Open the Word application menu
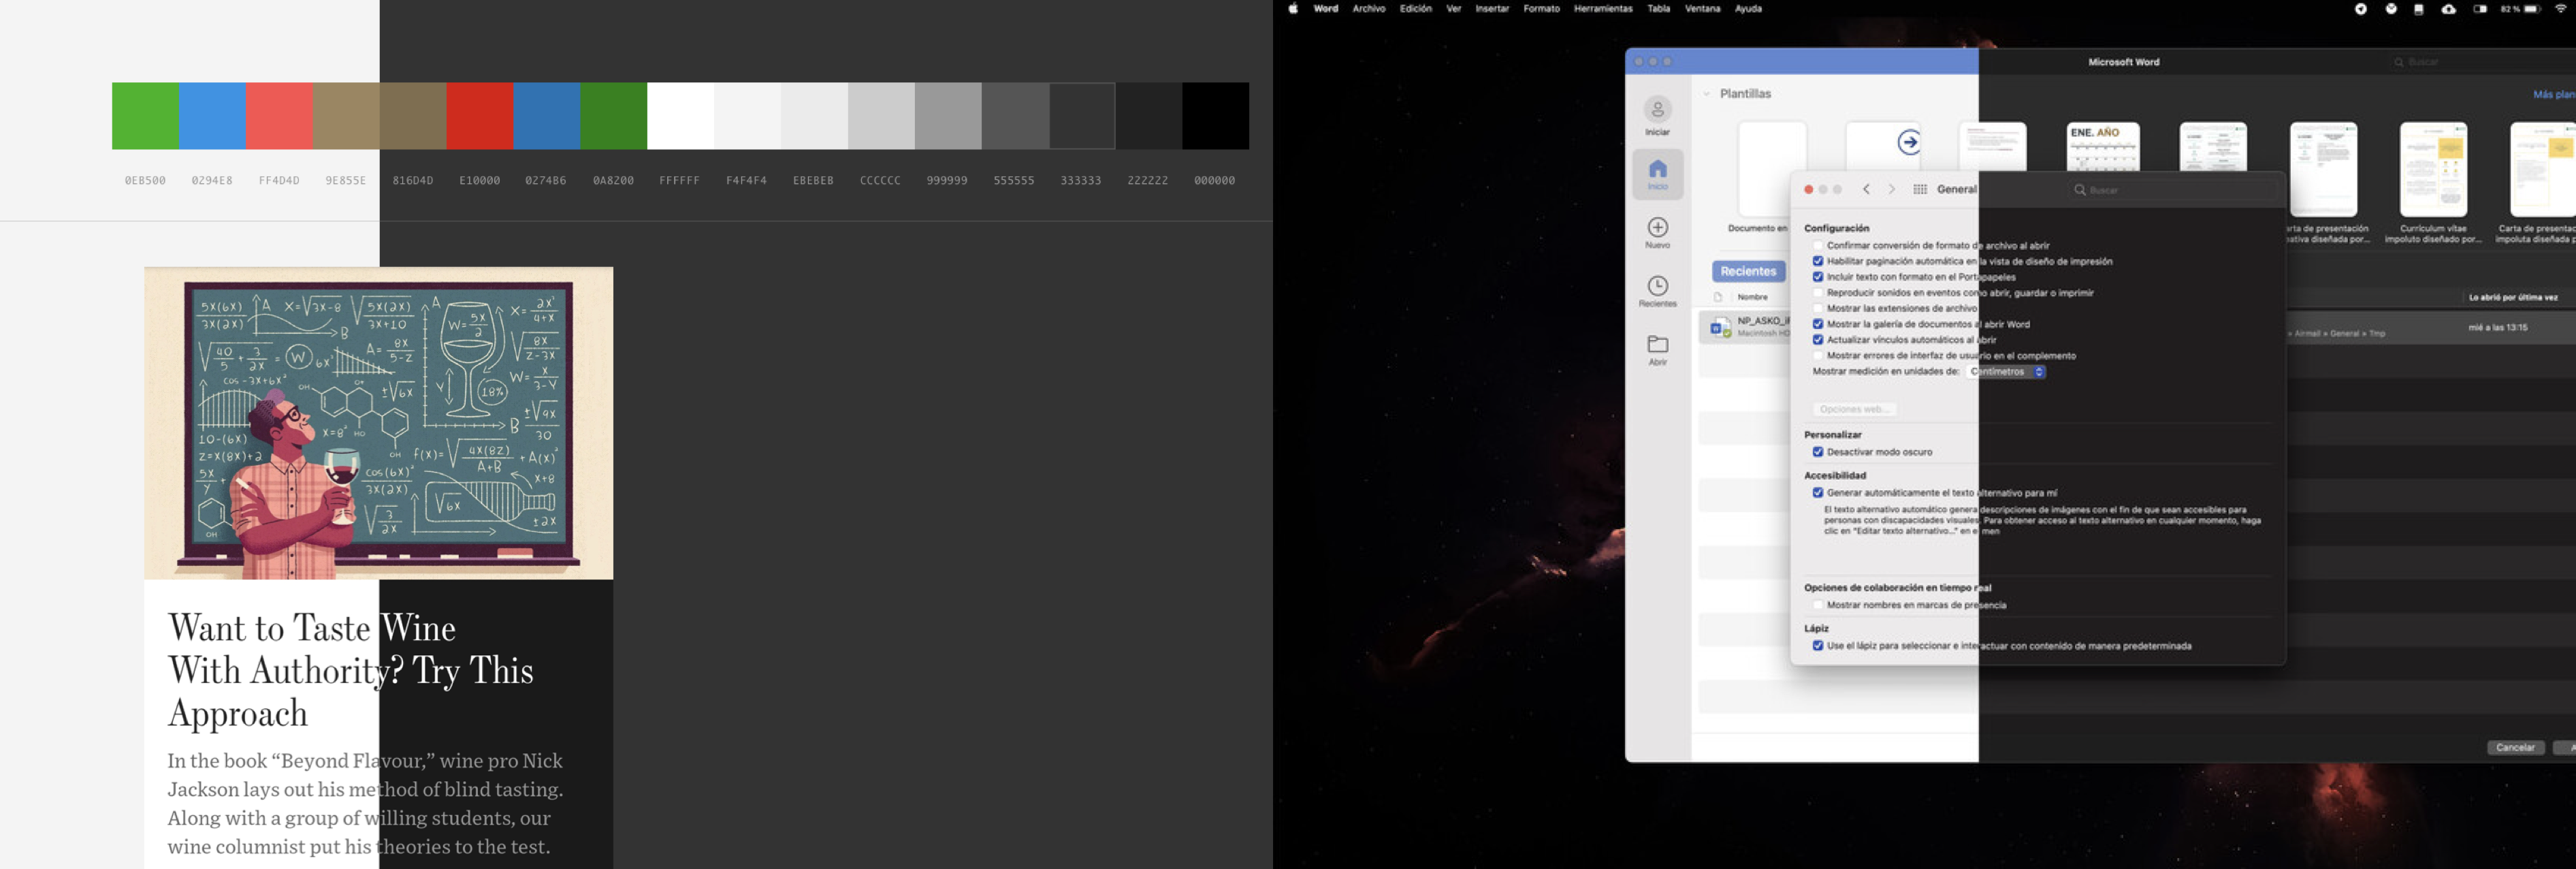The image size is (2576, 869). coord(1326,9)
